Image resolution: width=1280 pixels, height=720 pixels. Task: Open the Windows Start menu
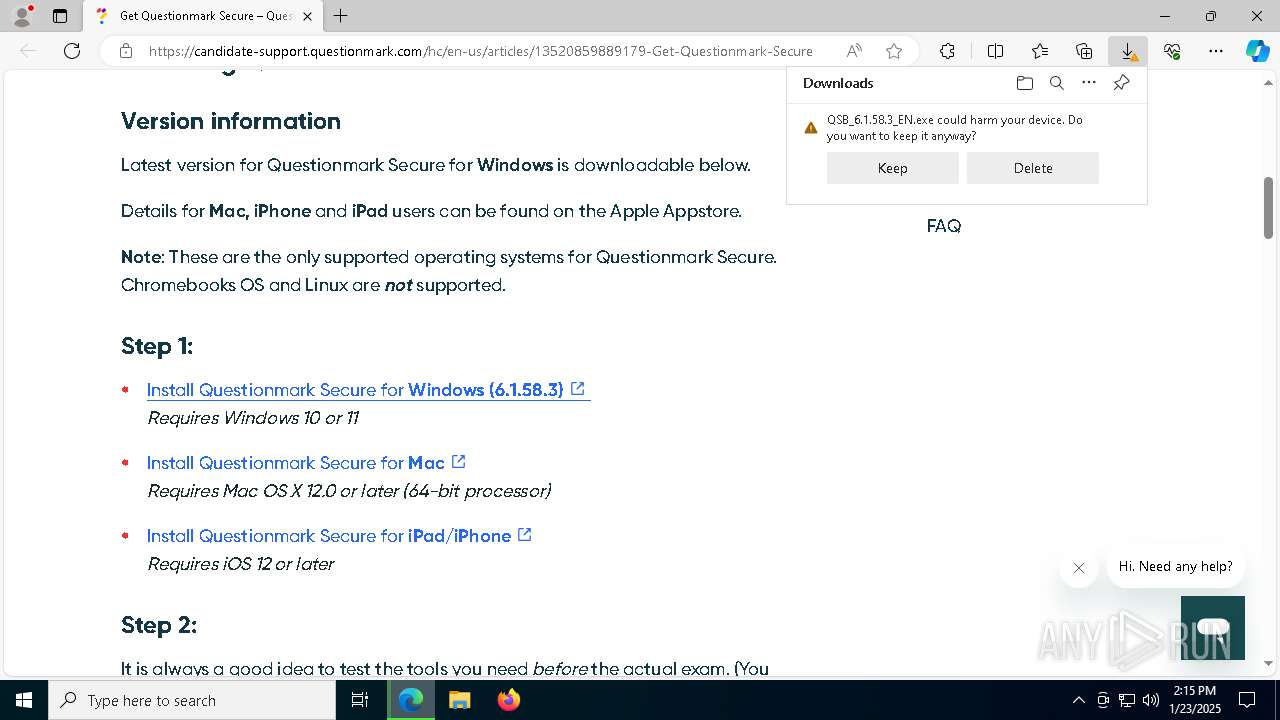tap(24, 700)
